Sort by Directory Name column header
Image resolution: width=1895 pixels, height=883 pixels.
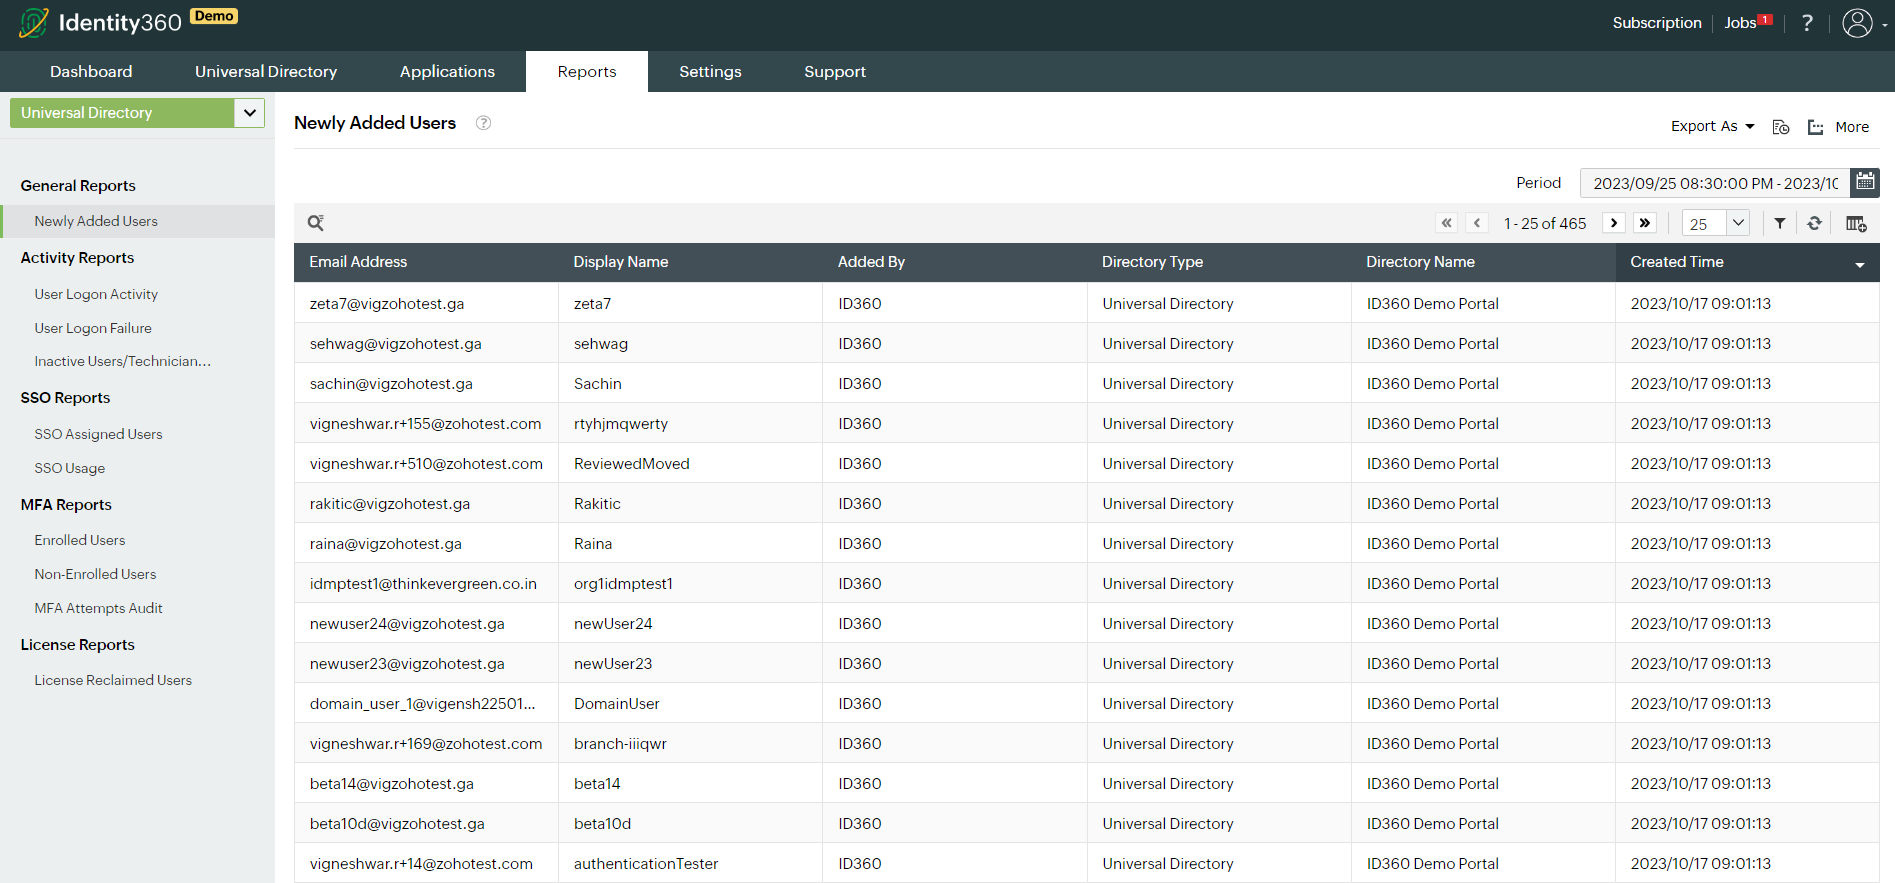point(1420,262)
